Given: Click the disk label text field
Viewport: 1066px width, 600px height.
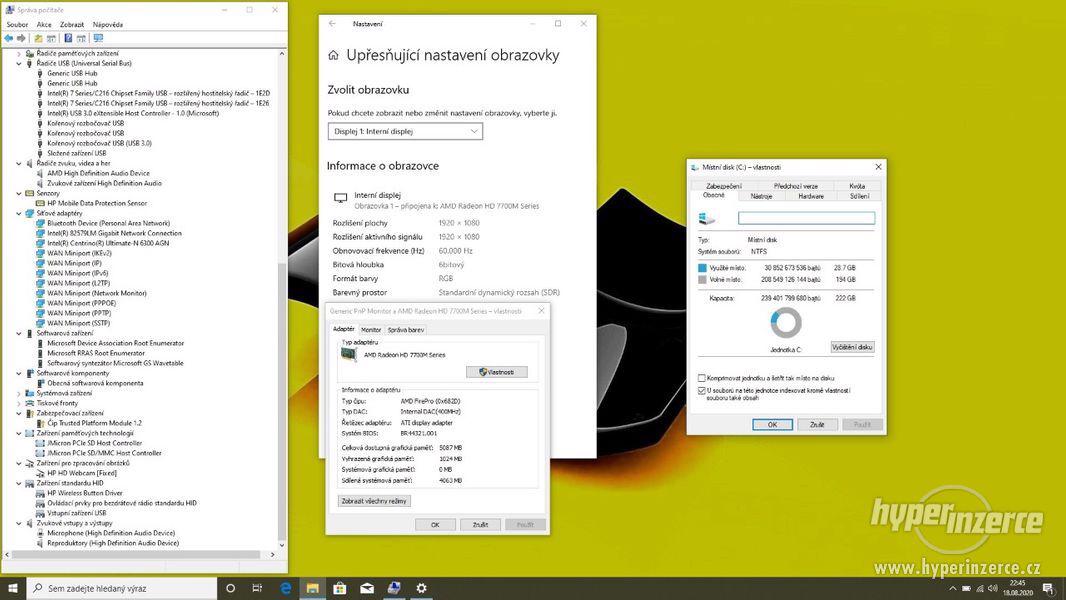Looking at the screenshot, I should click(806, 218).
